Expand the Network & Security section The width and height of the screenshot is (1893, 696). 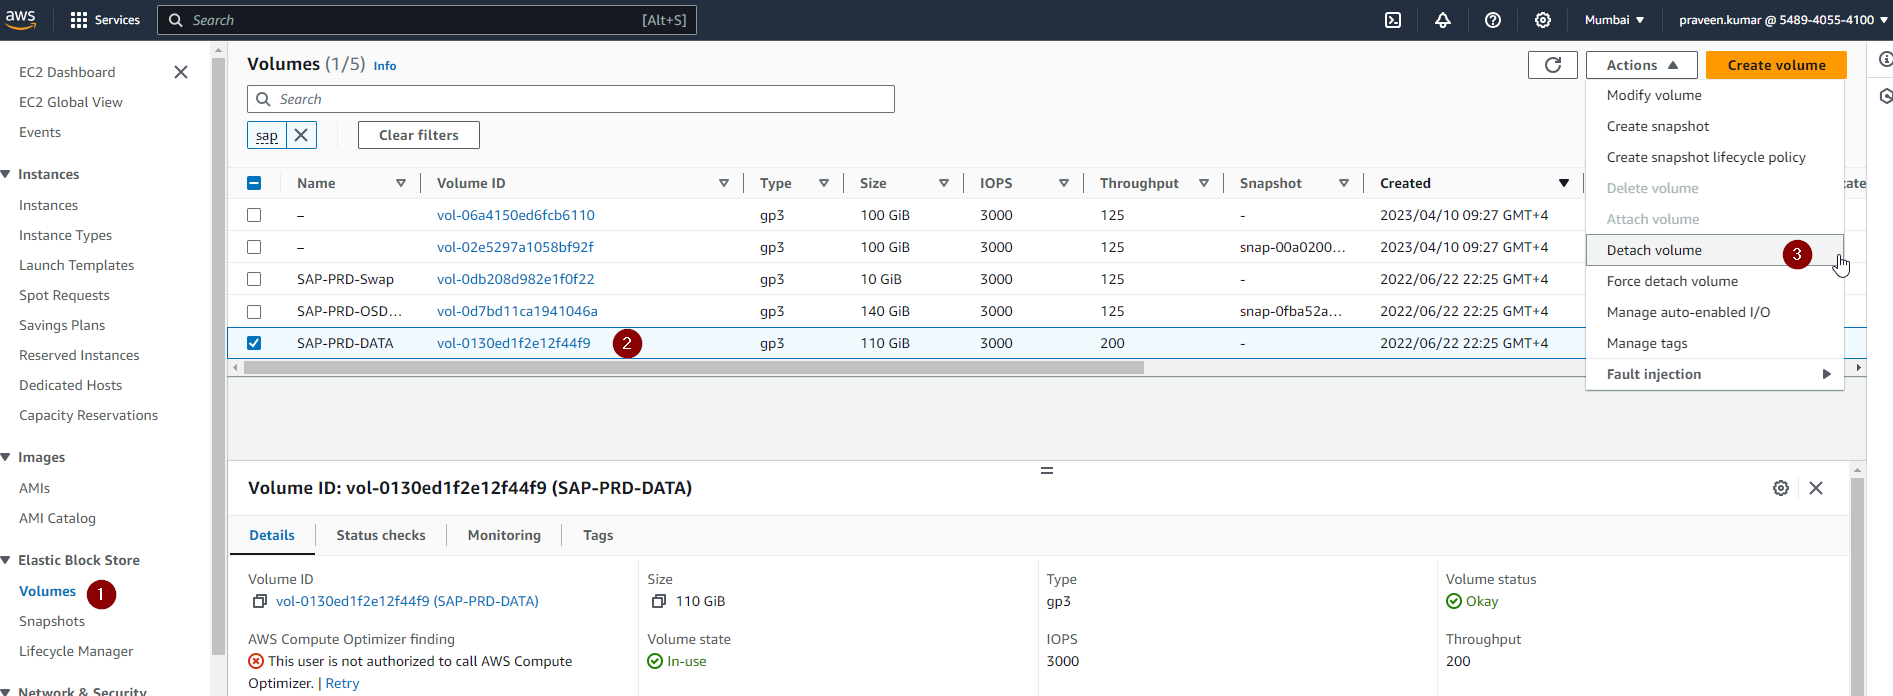pos(6,691)
